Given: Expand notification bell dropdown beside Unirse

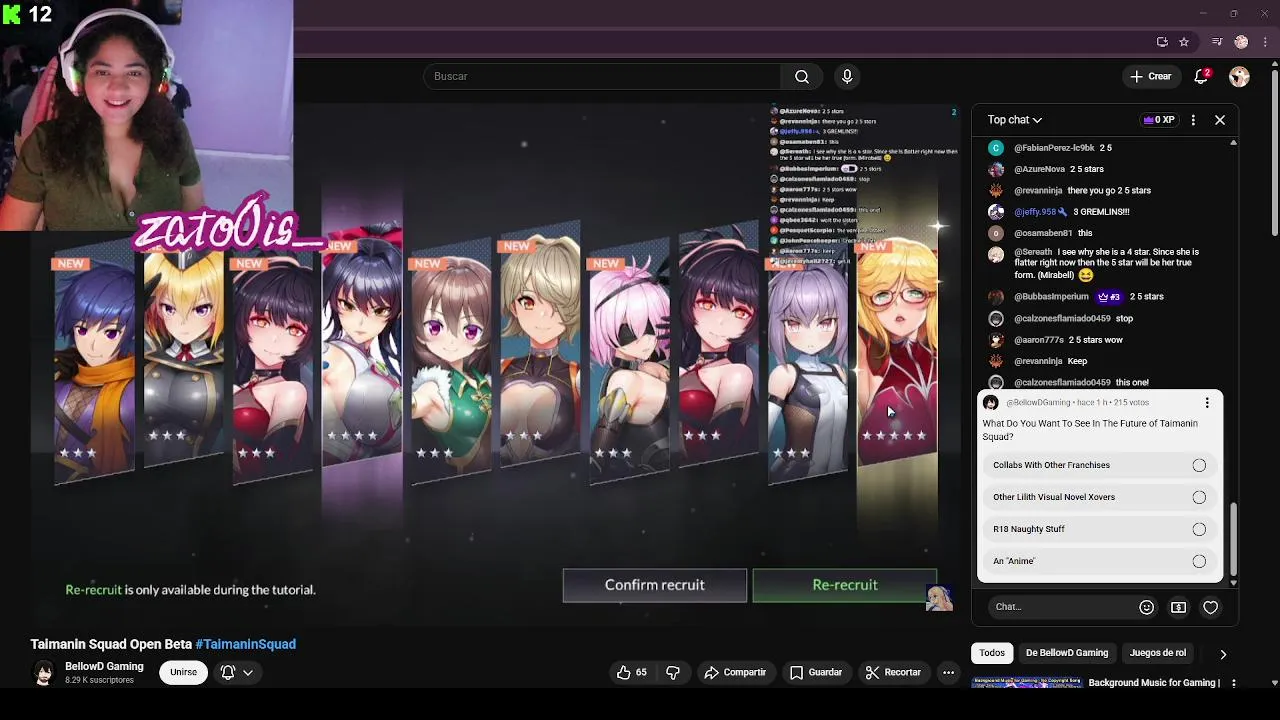Looking at the screenshot, I should coord(237,673).
